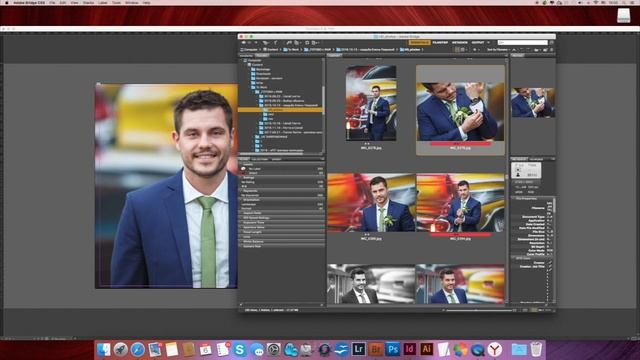Image resolution: width=640 pixels, height=360 pixels.
Task: Switch to the FILMSTRIP workspace
Action: click(440, 42)
